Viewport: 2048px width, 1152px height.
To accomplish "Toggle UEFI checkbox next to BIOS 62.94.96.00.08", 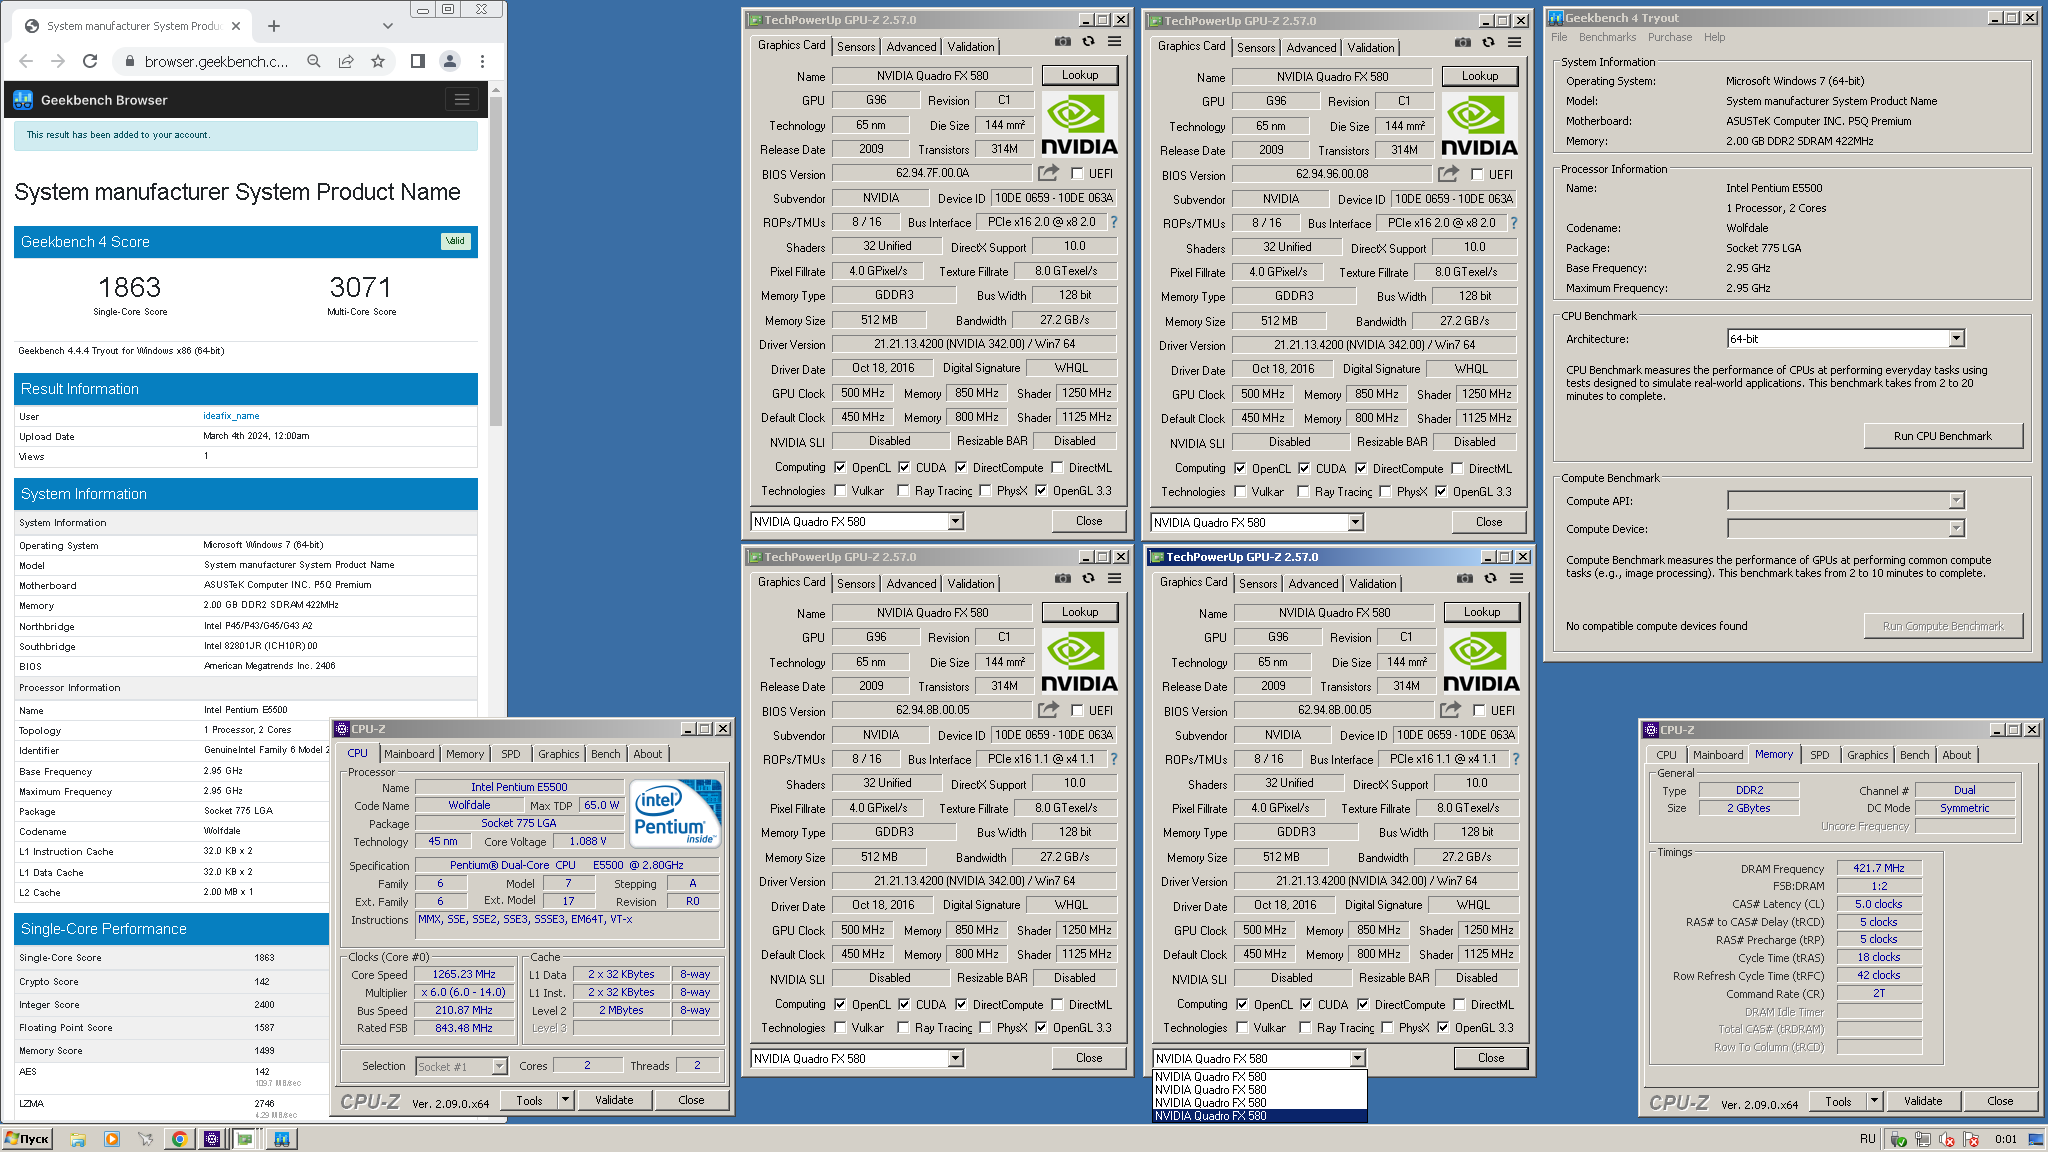I will click(x=1477, y=174).
